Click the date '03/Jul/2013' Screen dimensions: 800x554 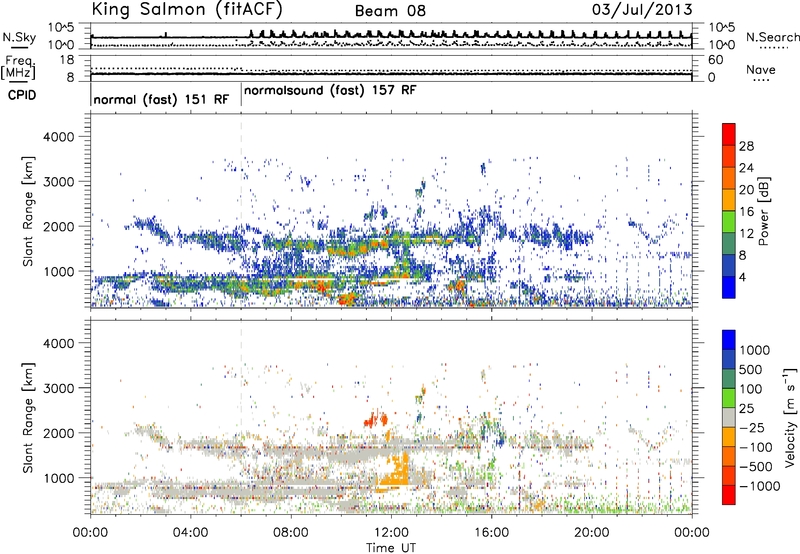tap(642, 10)
